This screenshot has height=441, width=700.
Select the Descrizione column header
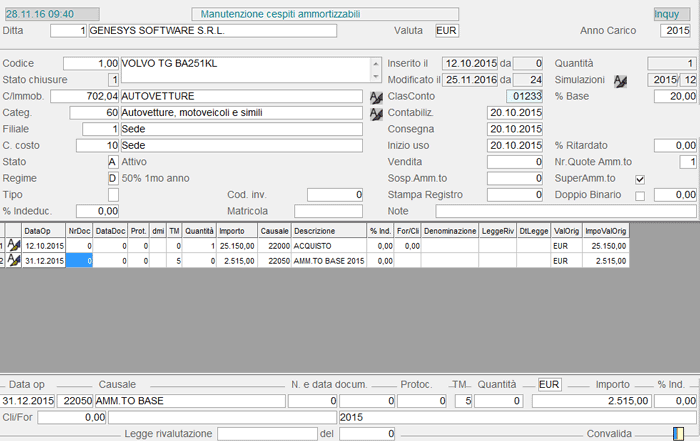coord(329,231)
